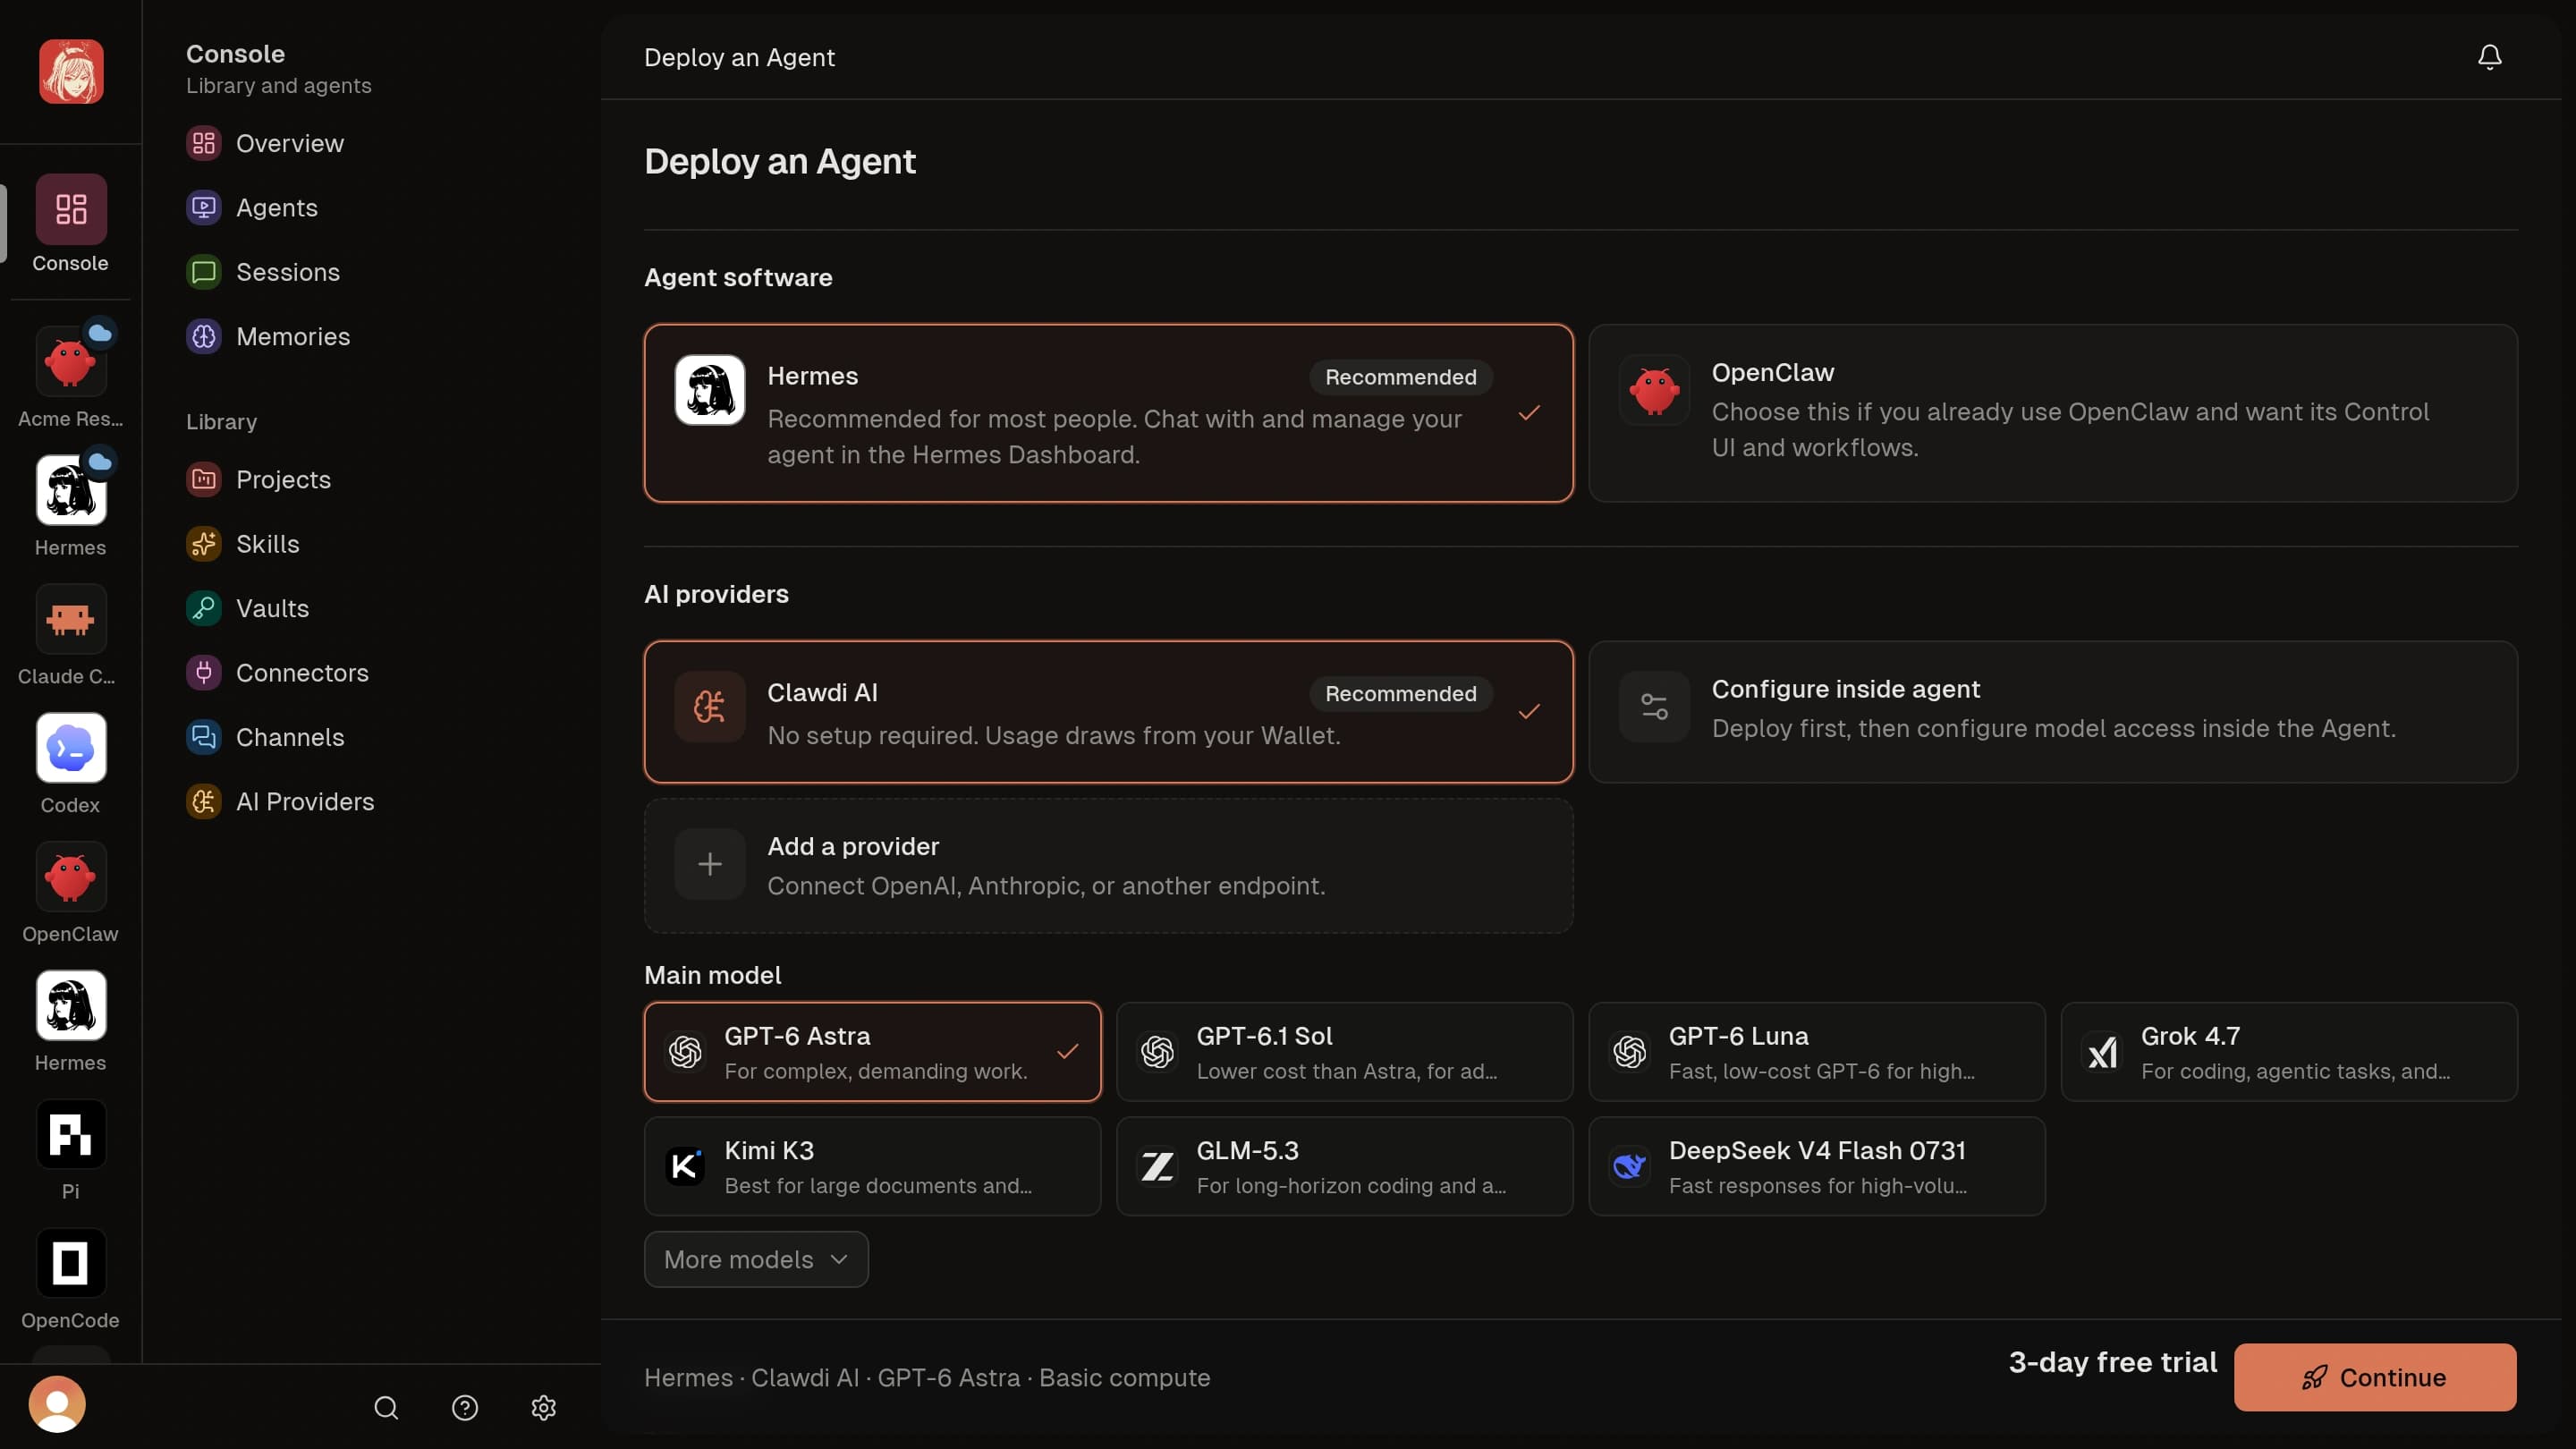The image size is (2576, 1449).
Task: Click the 'Hermes · Clawdi AI · GPT-6 Astra · Basic compute' summary
Action: point(927,1377)
